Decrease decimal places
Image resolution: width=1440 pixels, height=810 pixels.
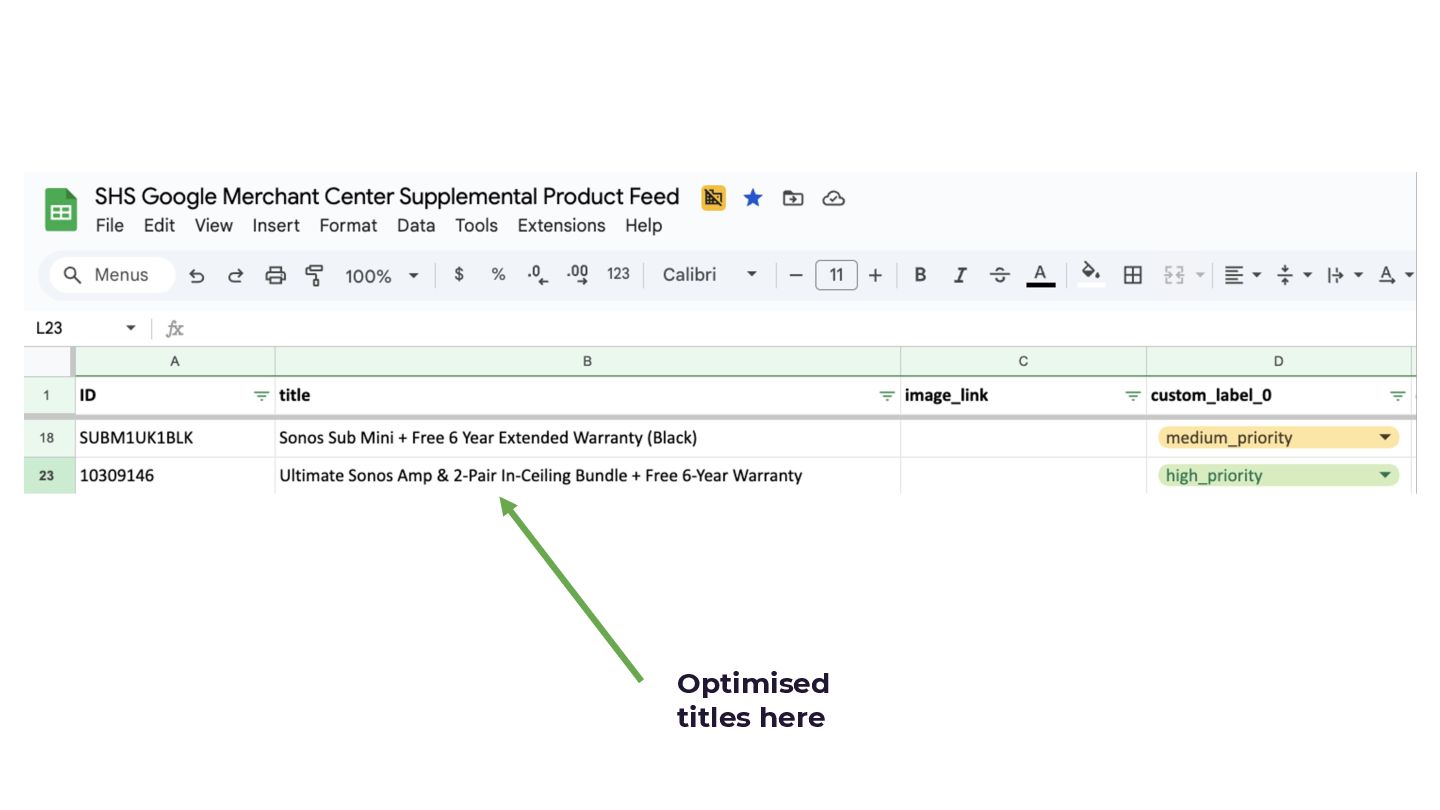538,275
